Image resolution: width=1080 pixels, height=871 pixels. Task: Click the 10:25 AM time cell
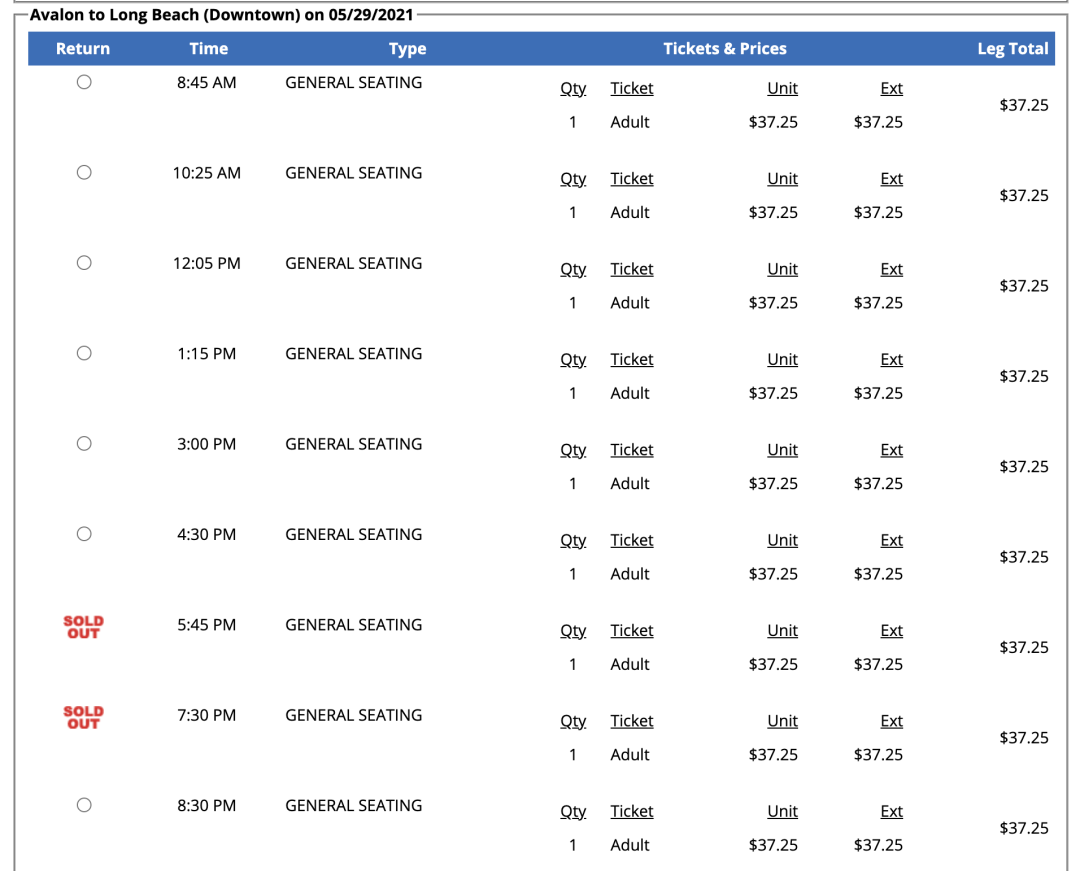click(207, 173)
